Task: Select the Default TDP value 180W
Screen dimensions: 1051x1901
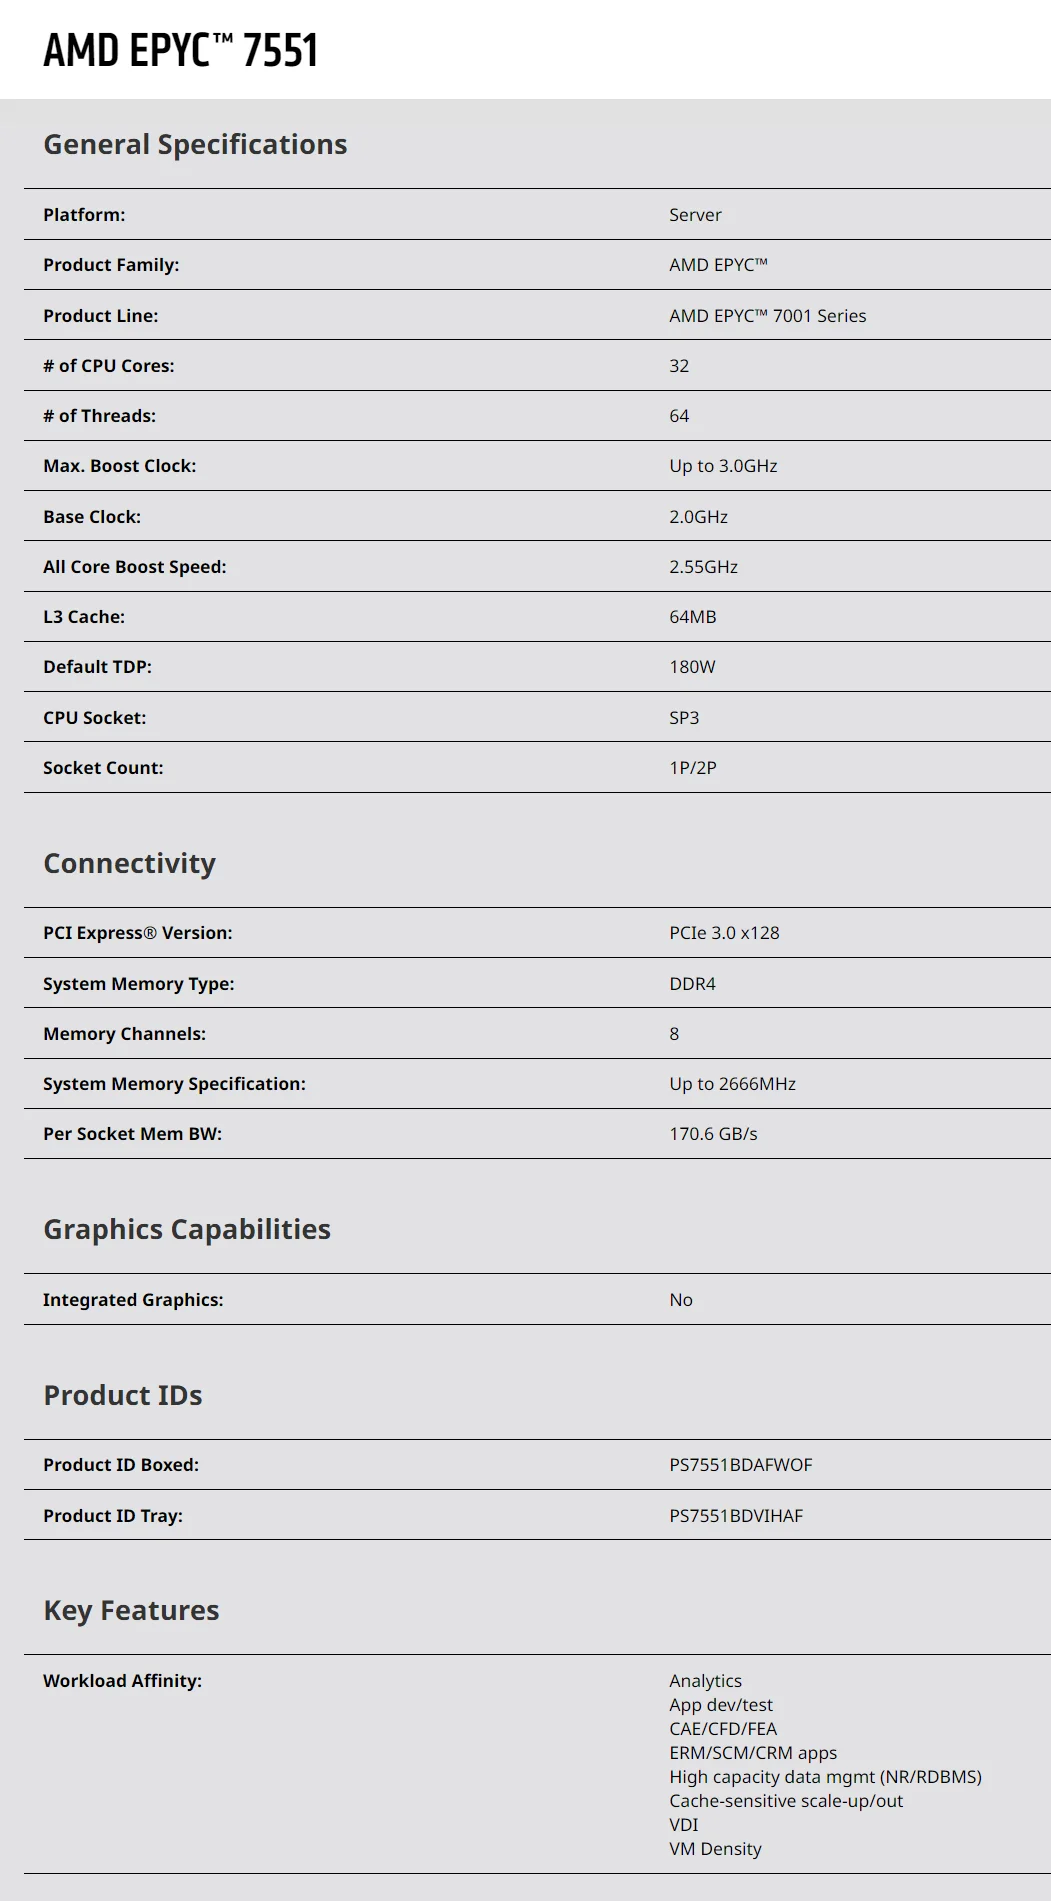Action: (692, 667)
